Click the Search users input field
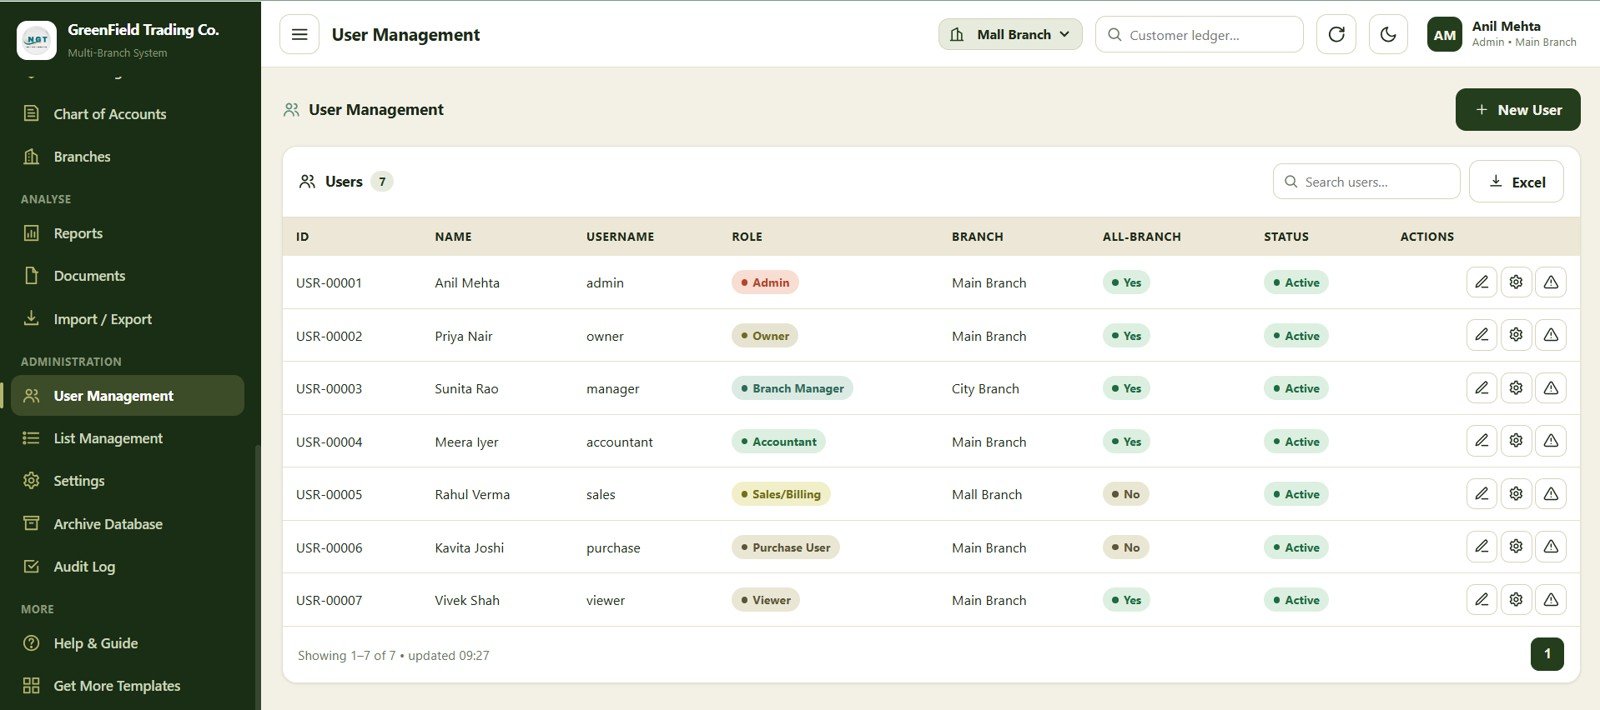1600x710 pixels. coord(1366,182)
